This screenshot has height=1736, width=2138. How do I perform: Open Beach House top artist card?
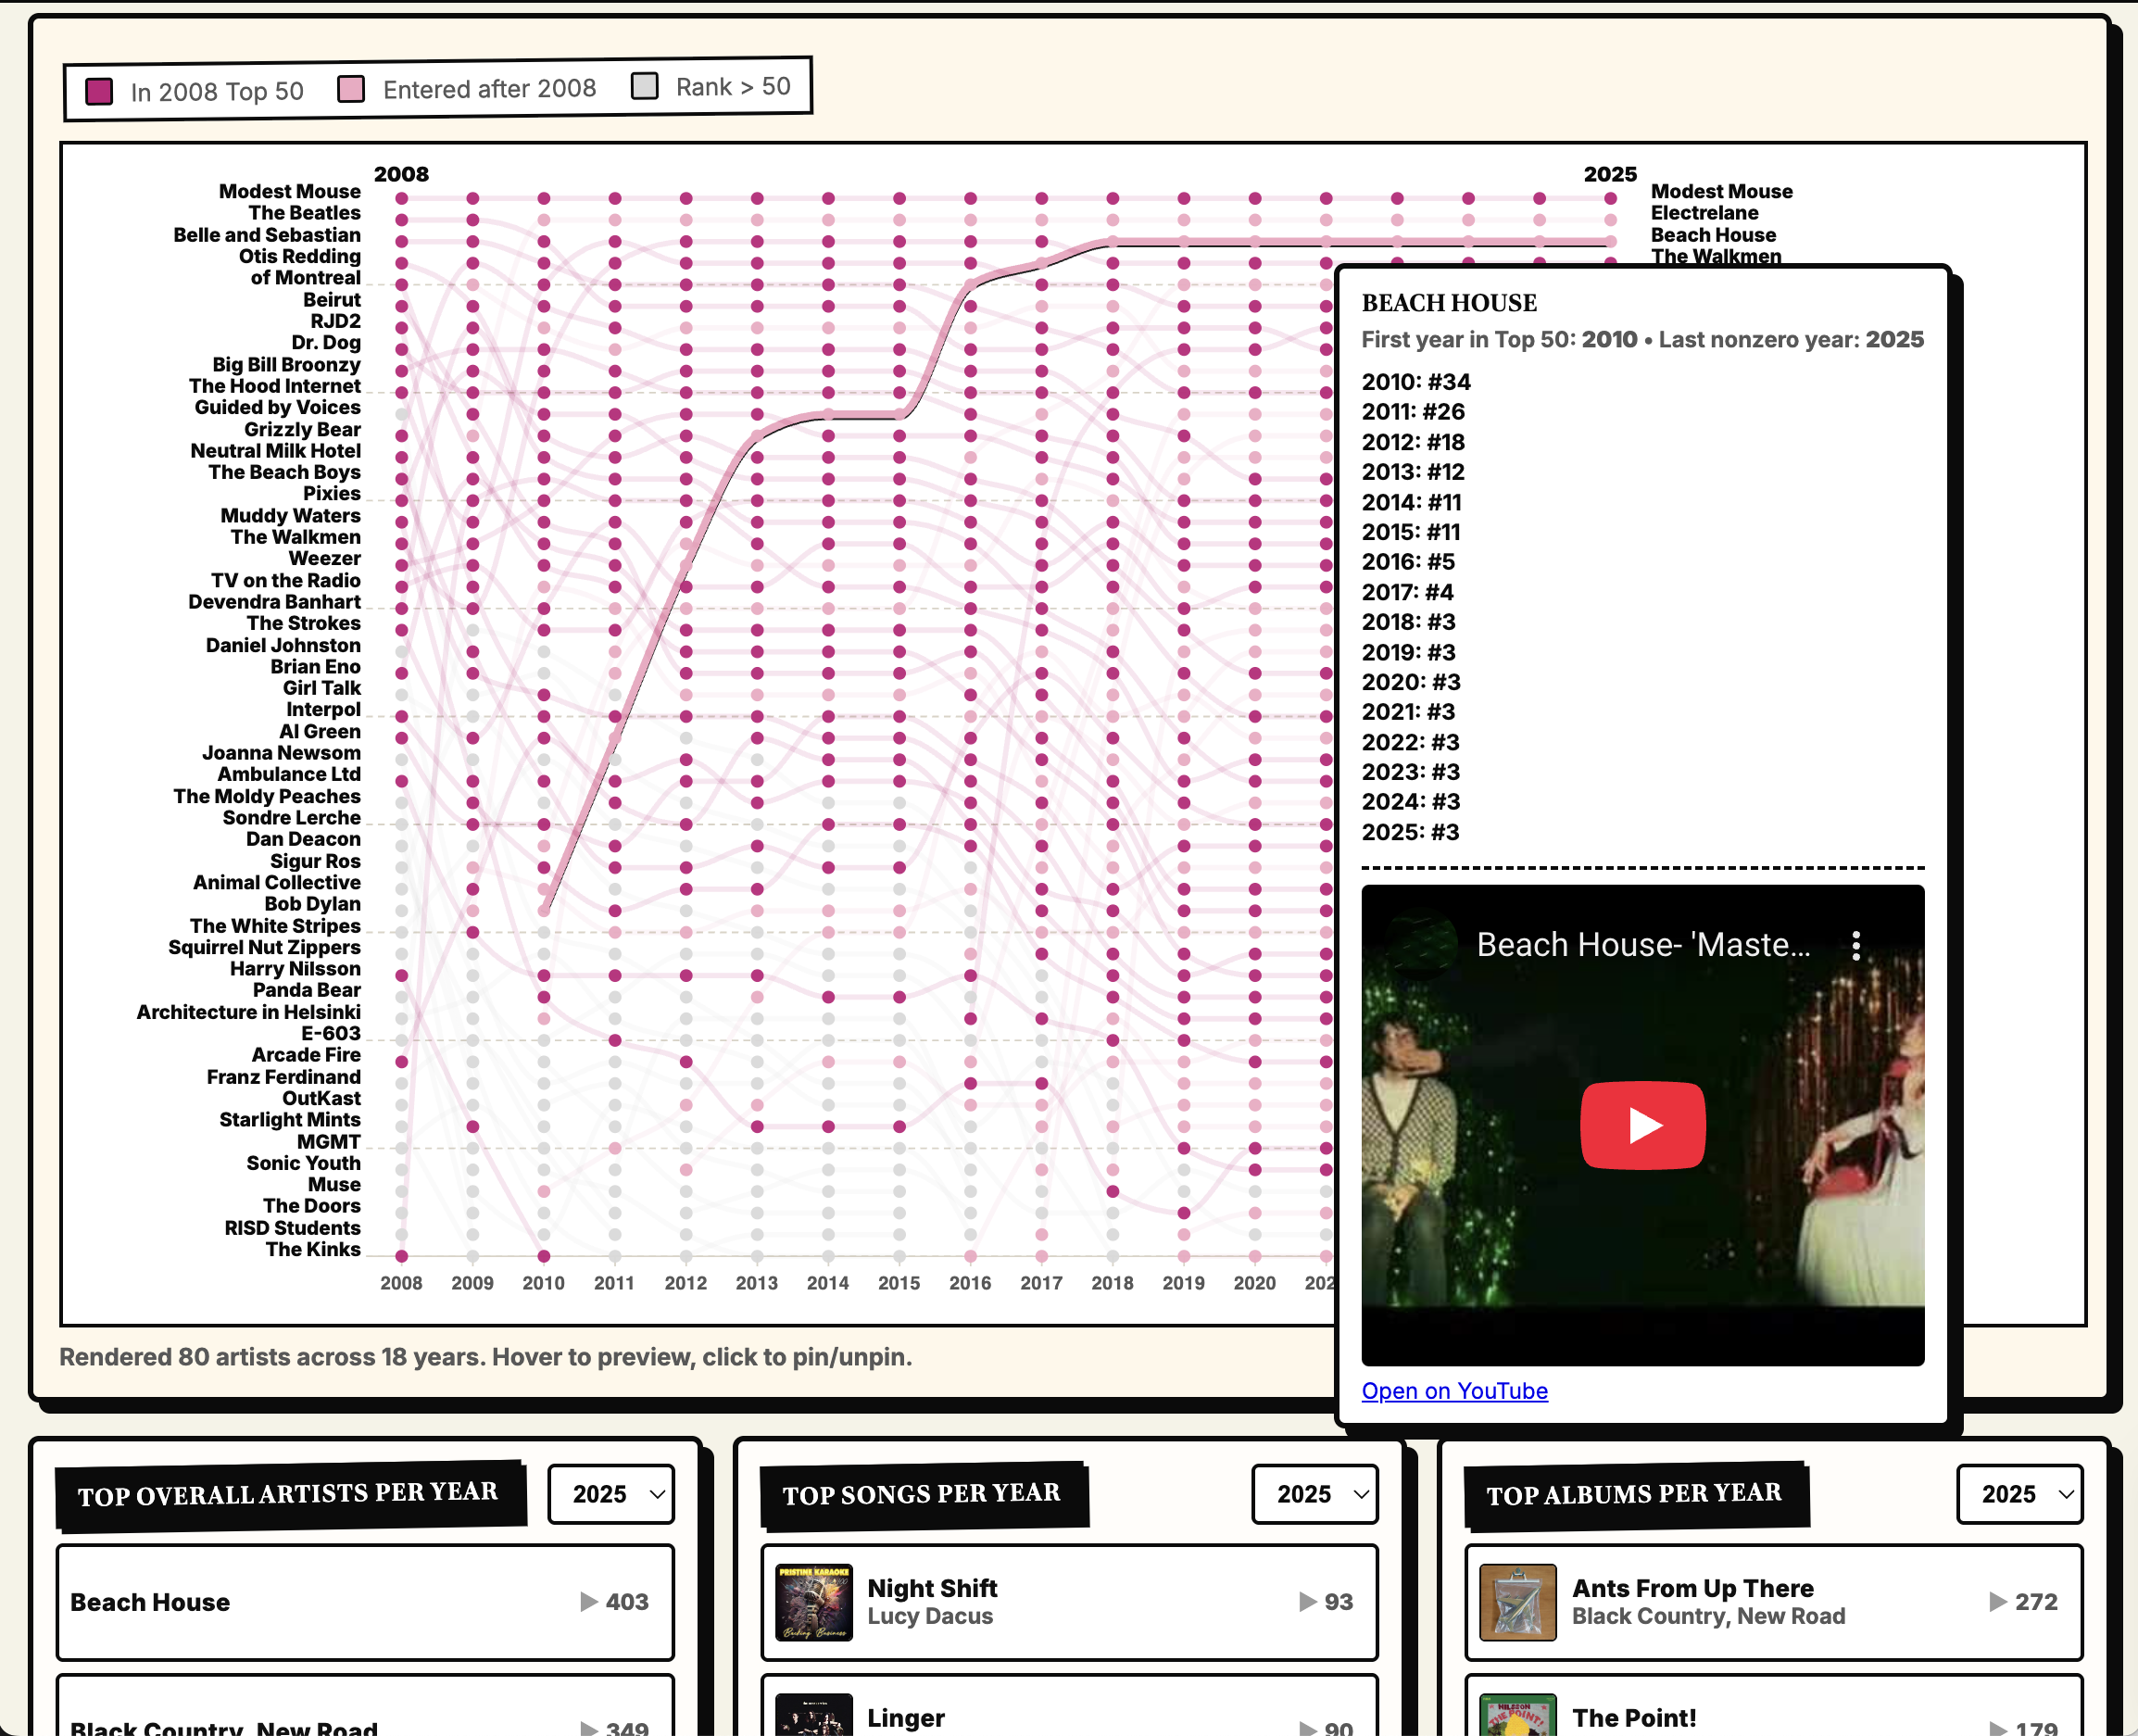[365, 1602]
